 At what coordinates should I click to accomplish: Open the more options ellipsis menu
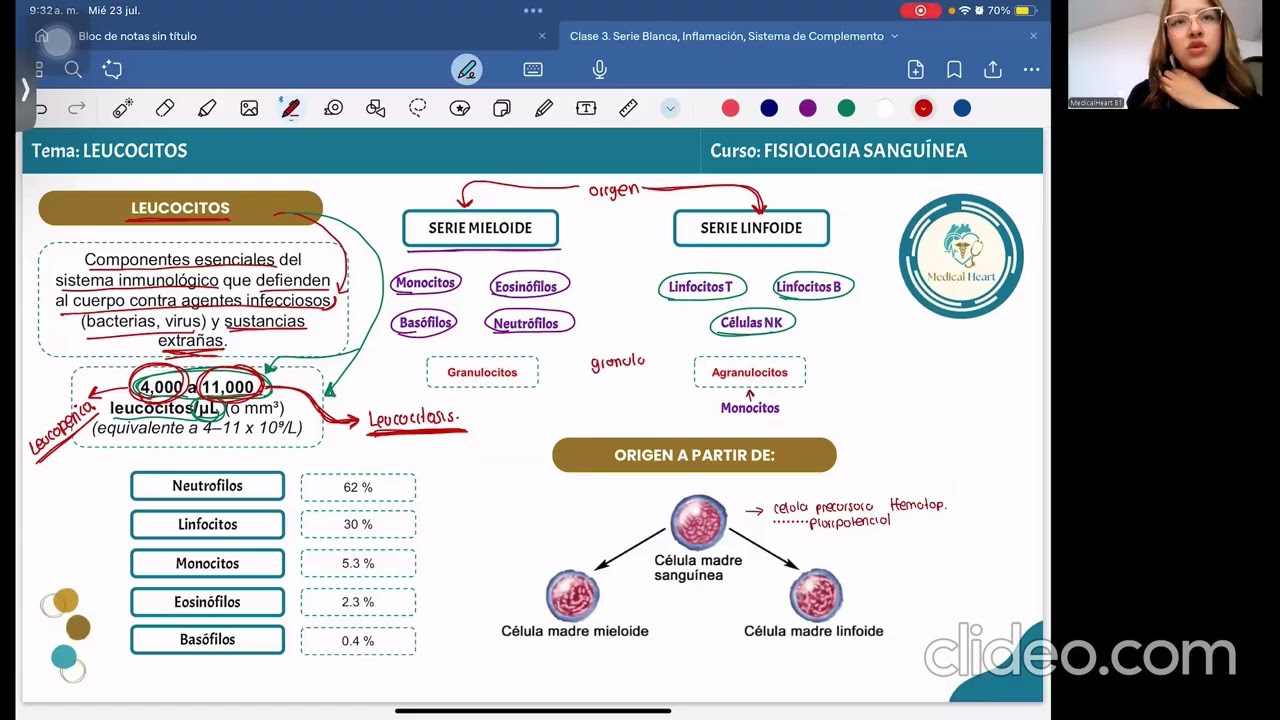coord(1031,69)
